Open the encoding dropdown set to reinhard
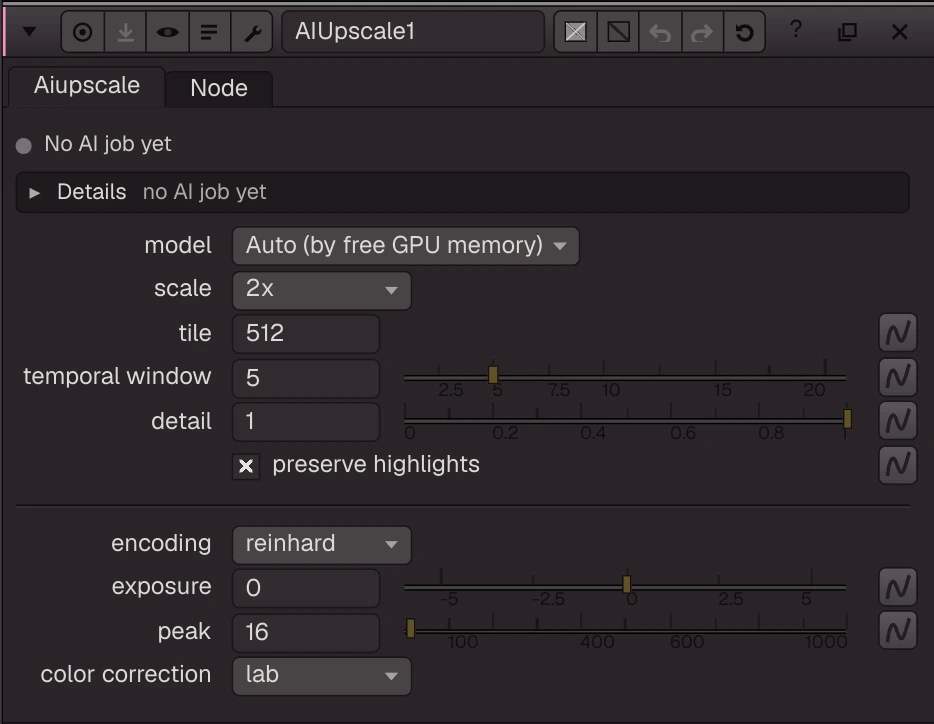 point(322,545)
